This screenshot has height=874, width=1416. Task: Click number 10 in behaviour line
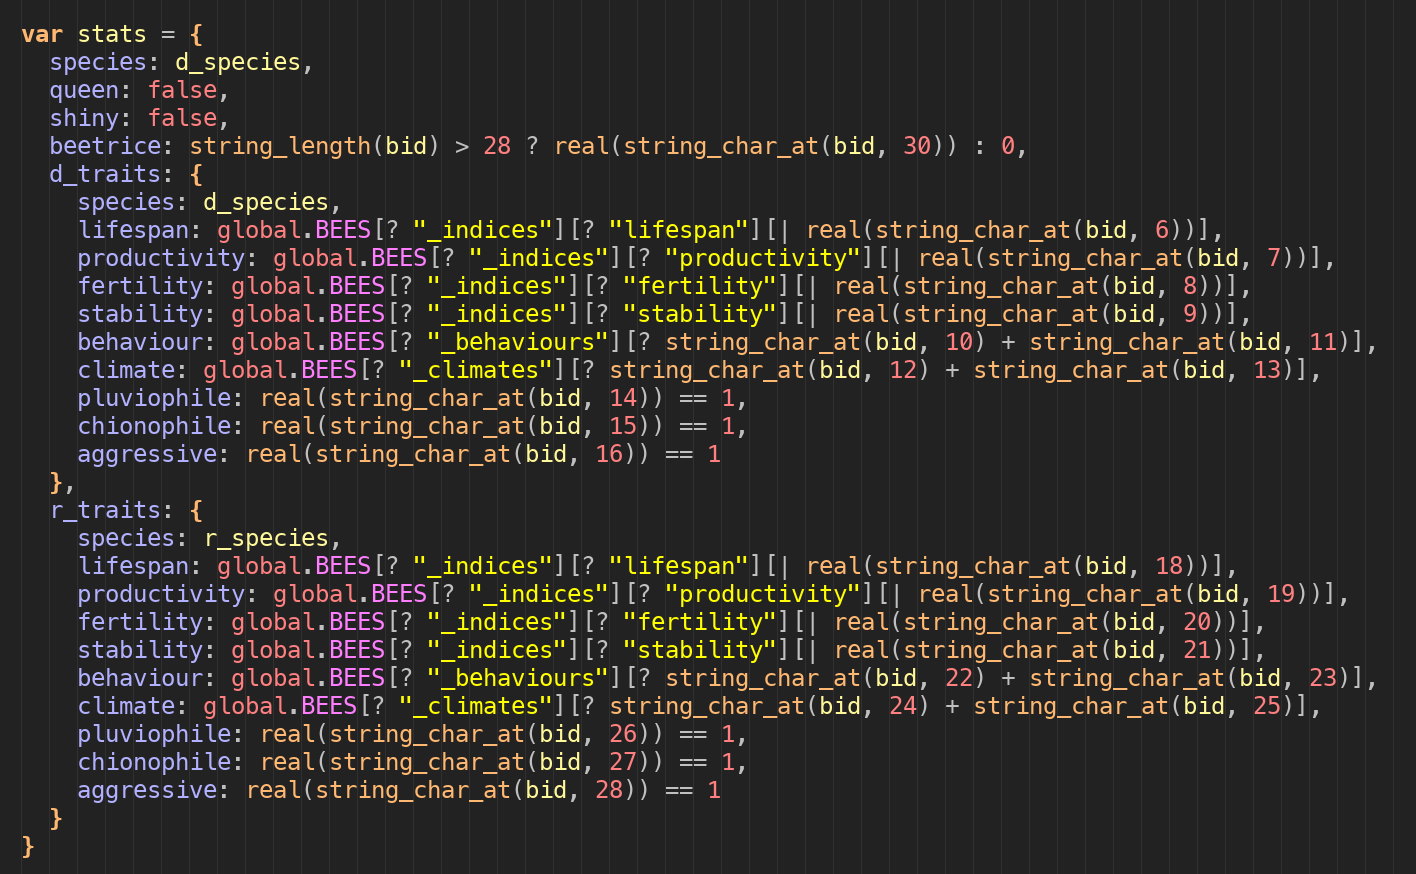[x=959, y=342]
